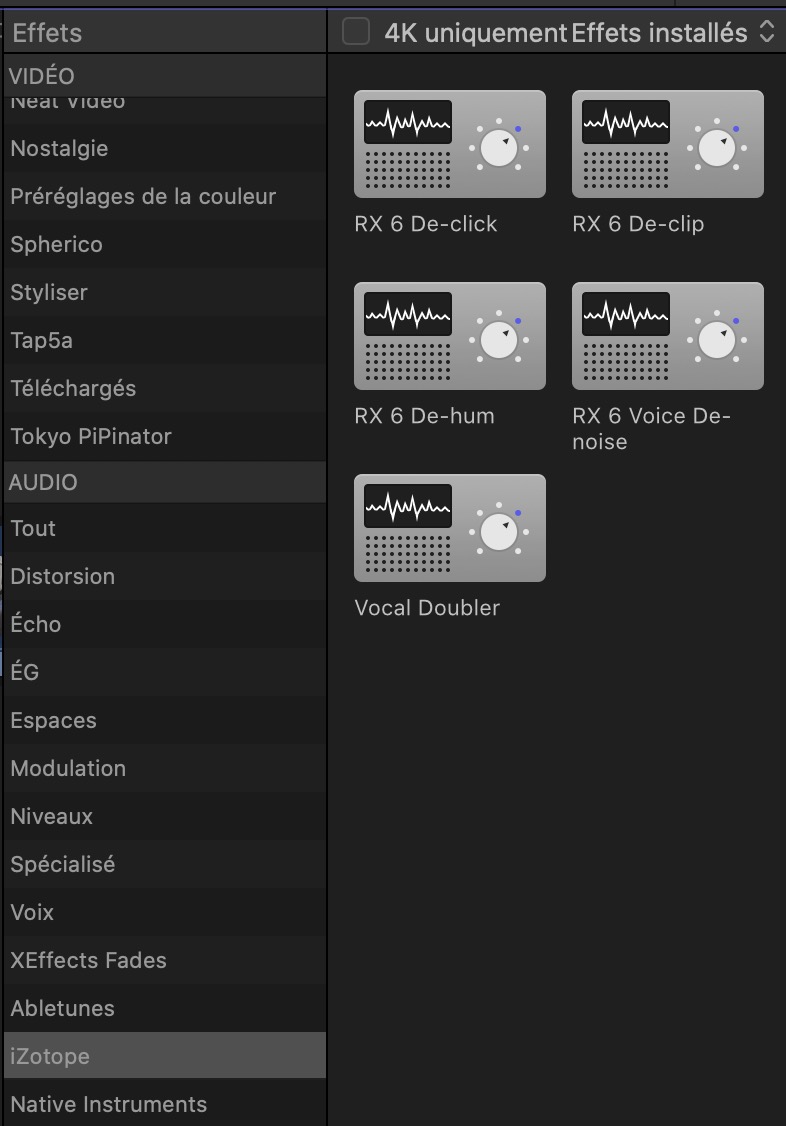786x1126 pixels.
Task: Choose the Tokyo PiPinator category
Action: click(x=164, y=437)
